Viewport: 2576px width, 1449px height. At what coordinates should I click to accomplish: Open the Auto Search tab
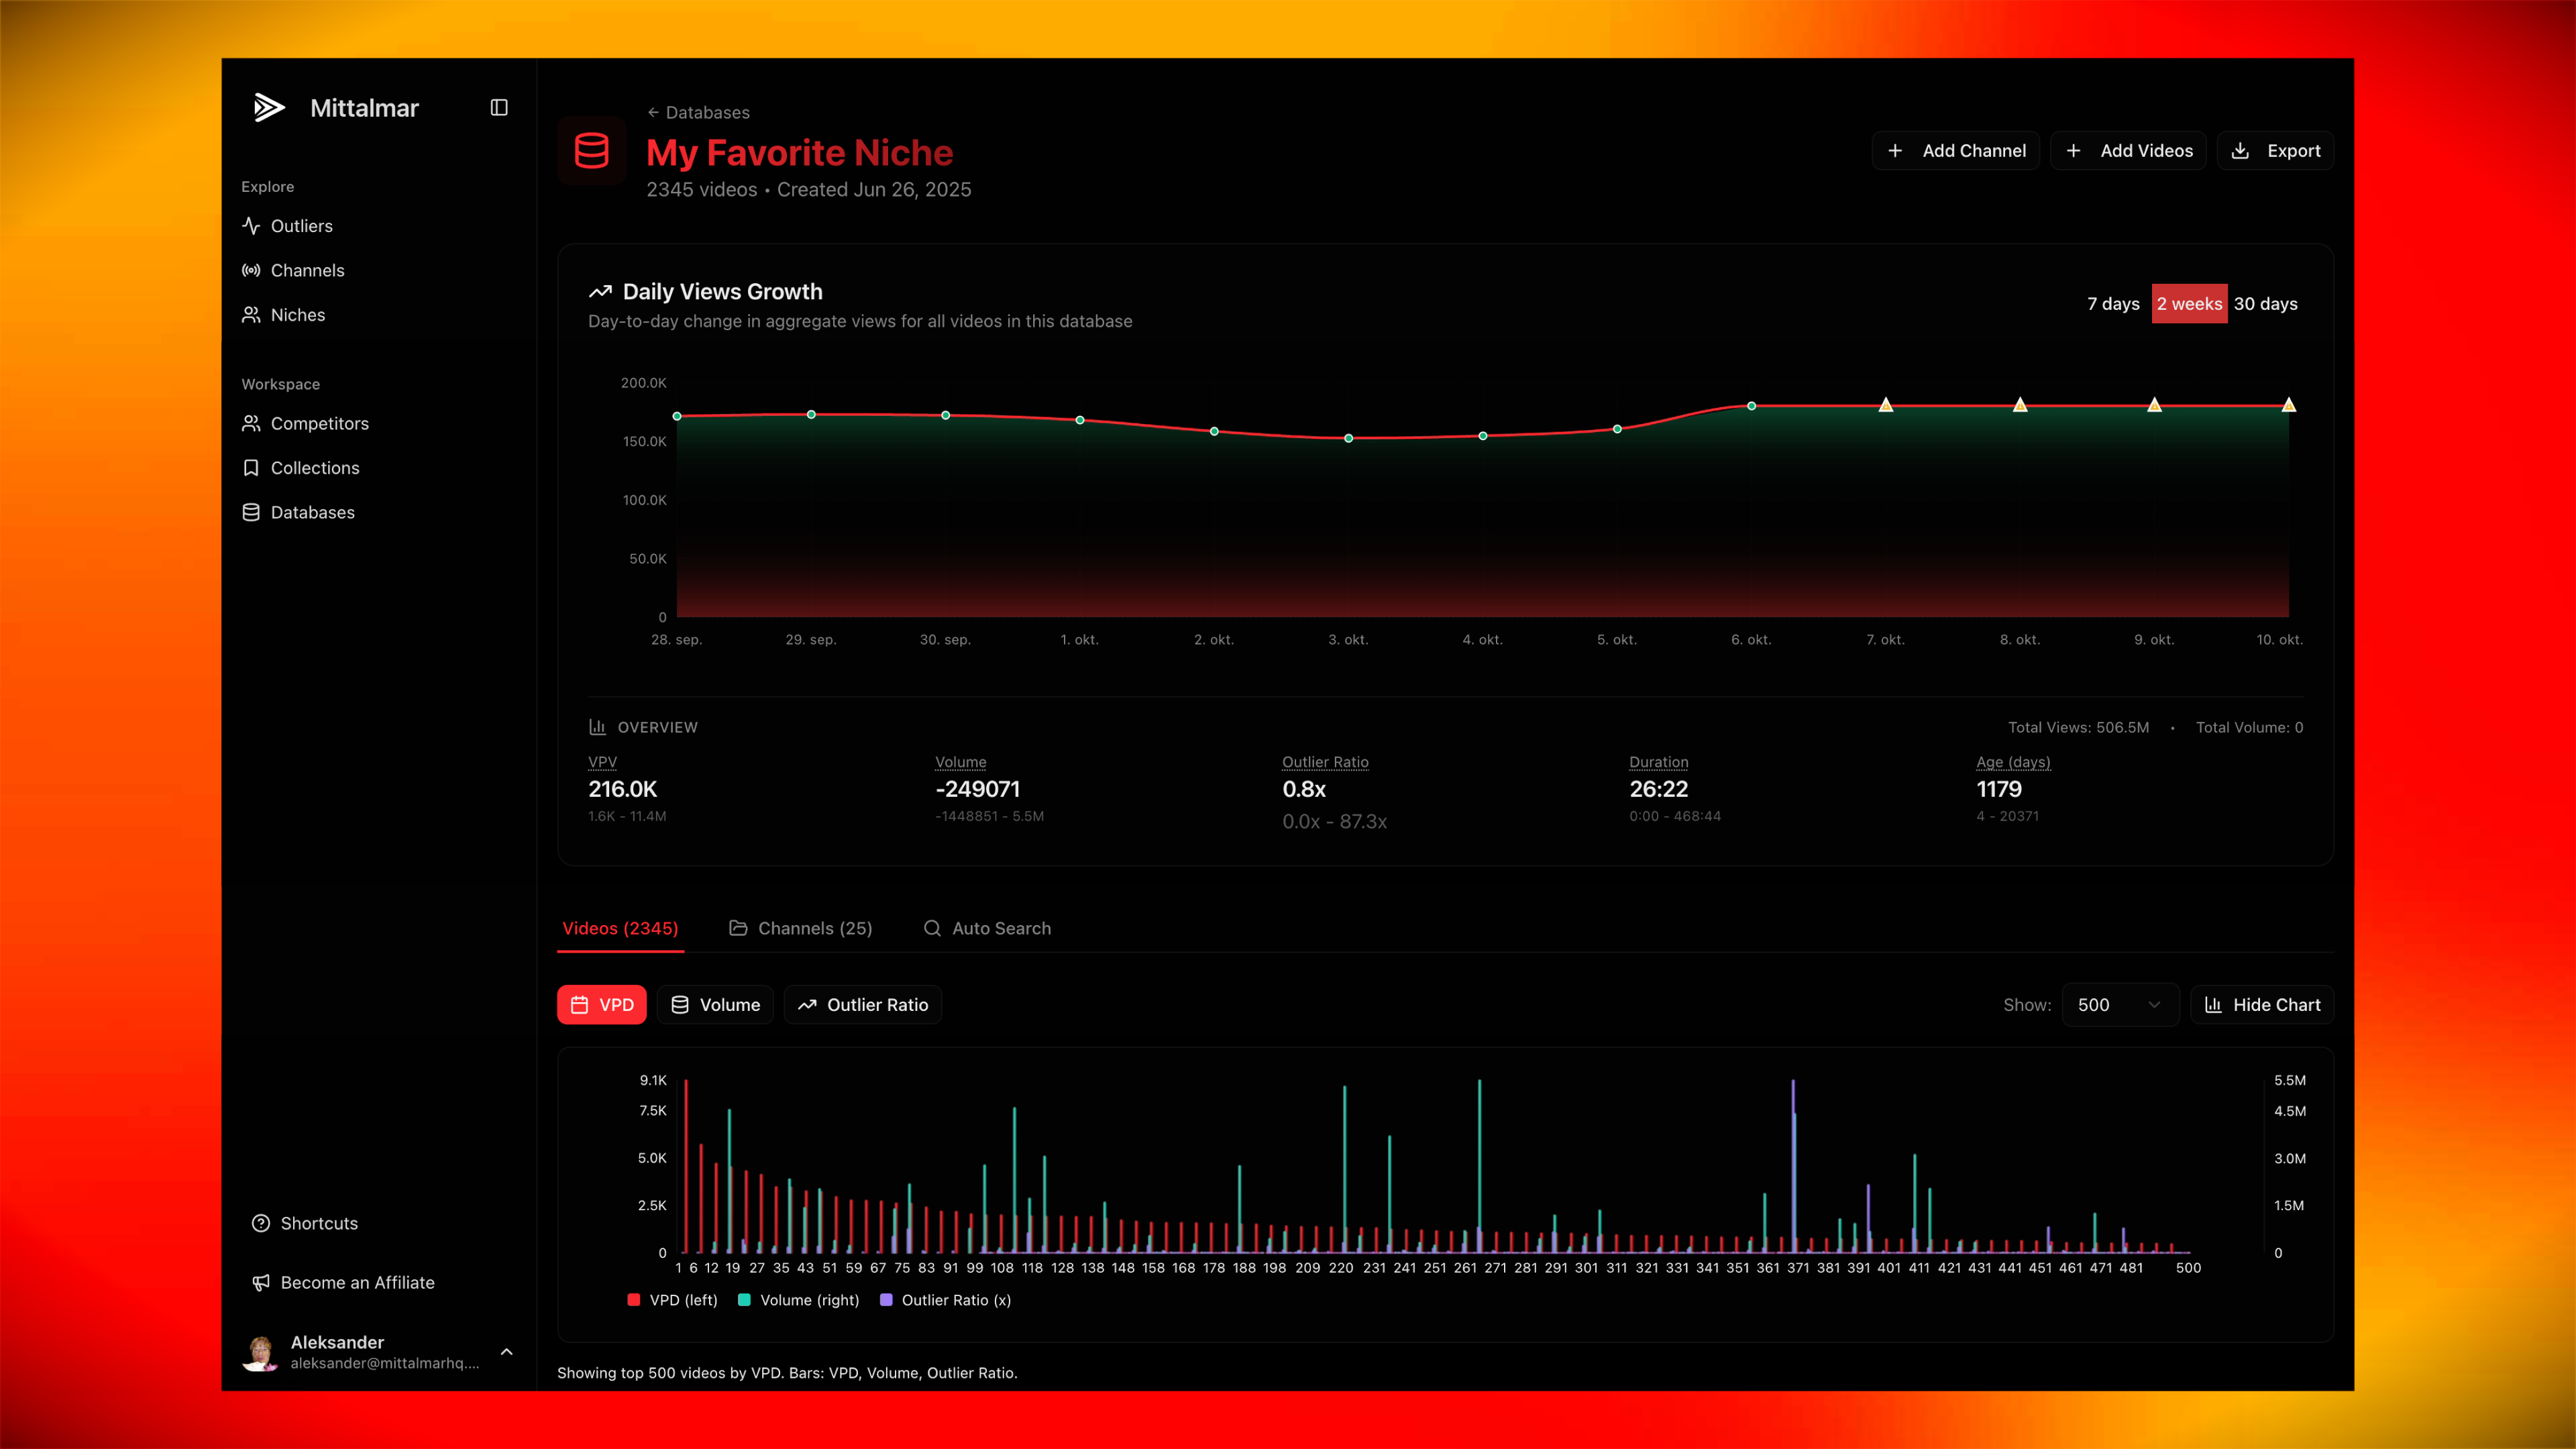coord(987,928)
